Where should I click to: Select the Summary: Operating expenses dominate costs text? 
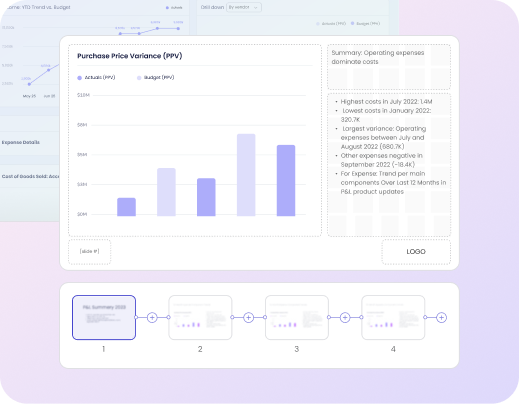click(x=378, y=57)
